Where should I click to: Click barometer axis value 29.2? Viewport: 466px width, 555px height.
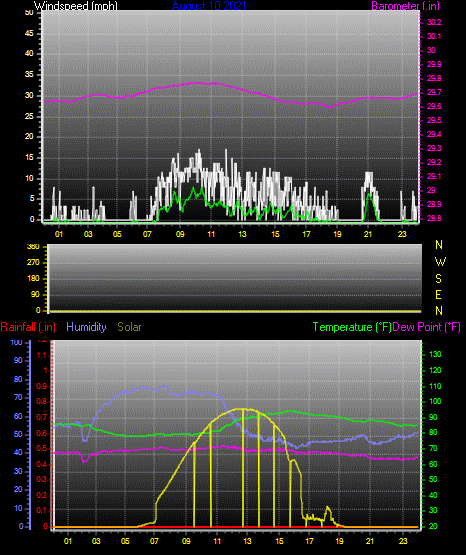pos(434,162)
